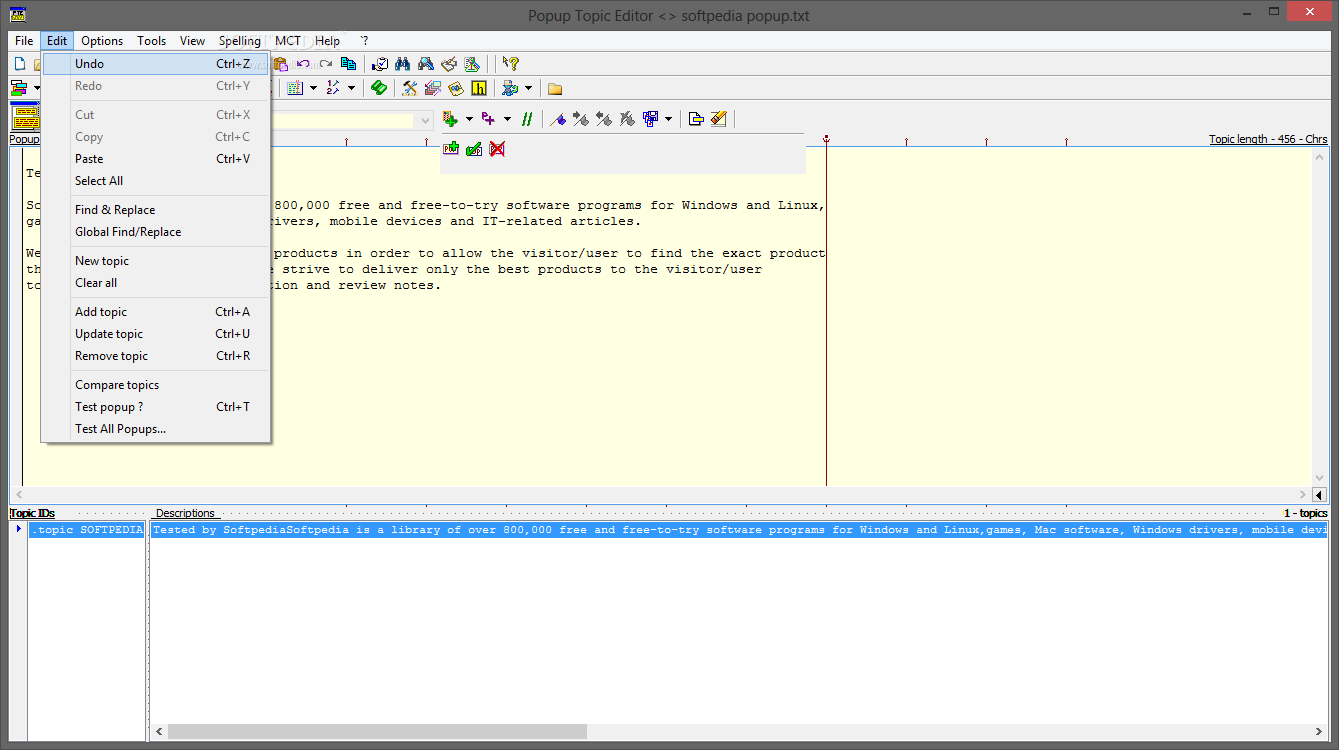Click the blue flag bookmark icon
Viewport: 1339px width, 750px height.
(558, 119)
